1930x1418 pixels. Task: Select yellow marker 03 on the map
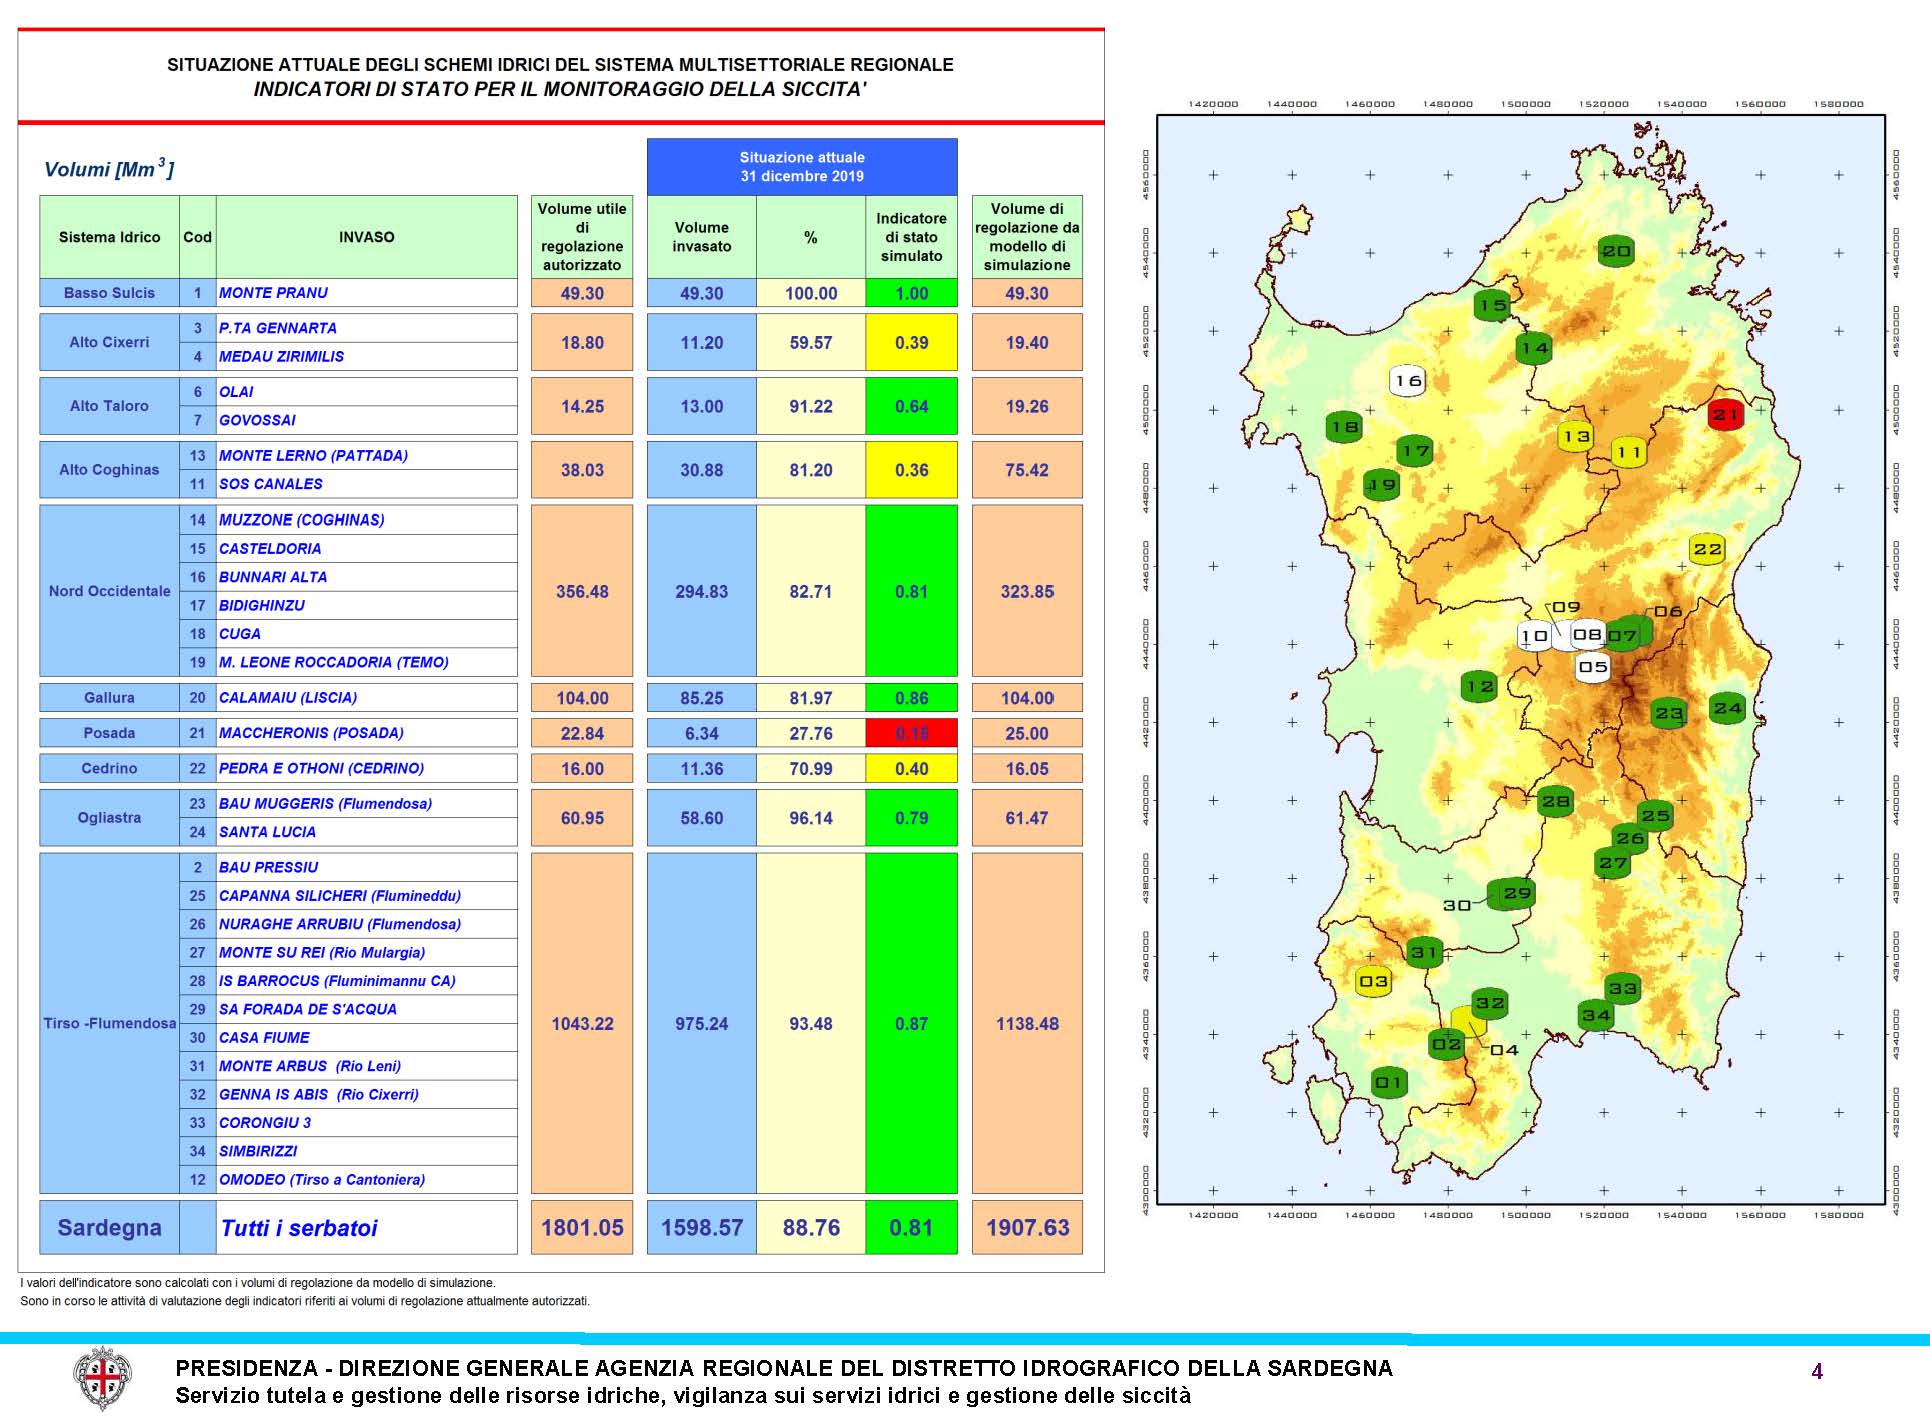click(1373, 981)
